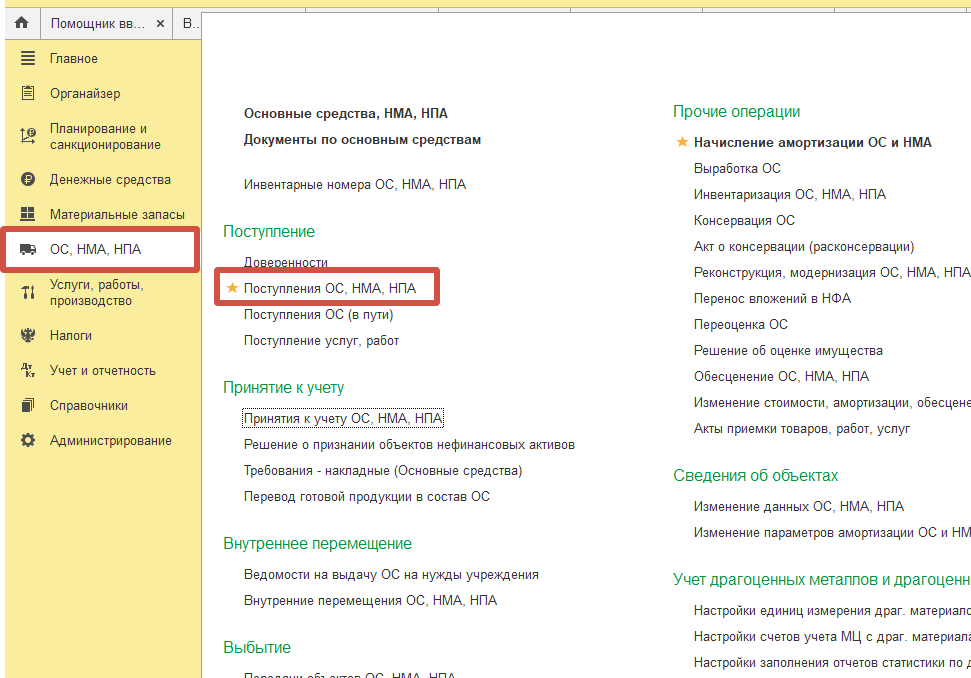971x678 pixels.
Task: Click the ruble coin icon for Денежные средства
Action: tap(28, 180)
